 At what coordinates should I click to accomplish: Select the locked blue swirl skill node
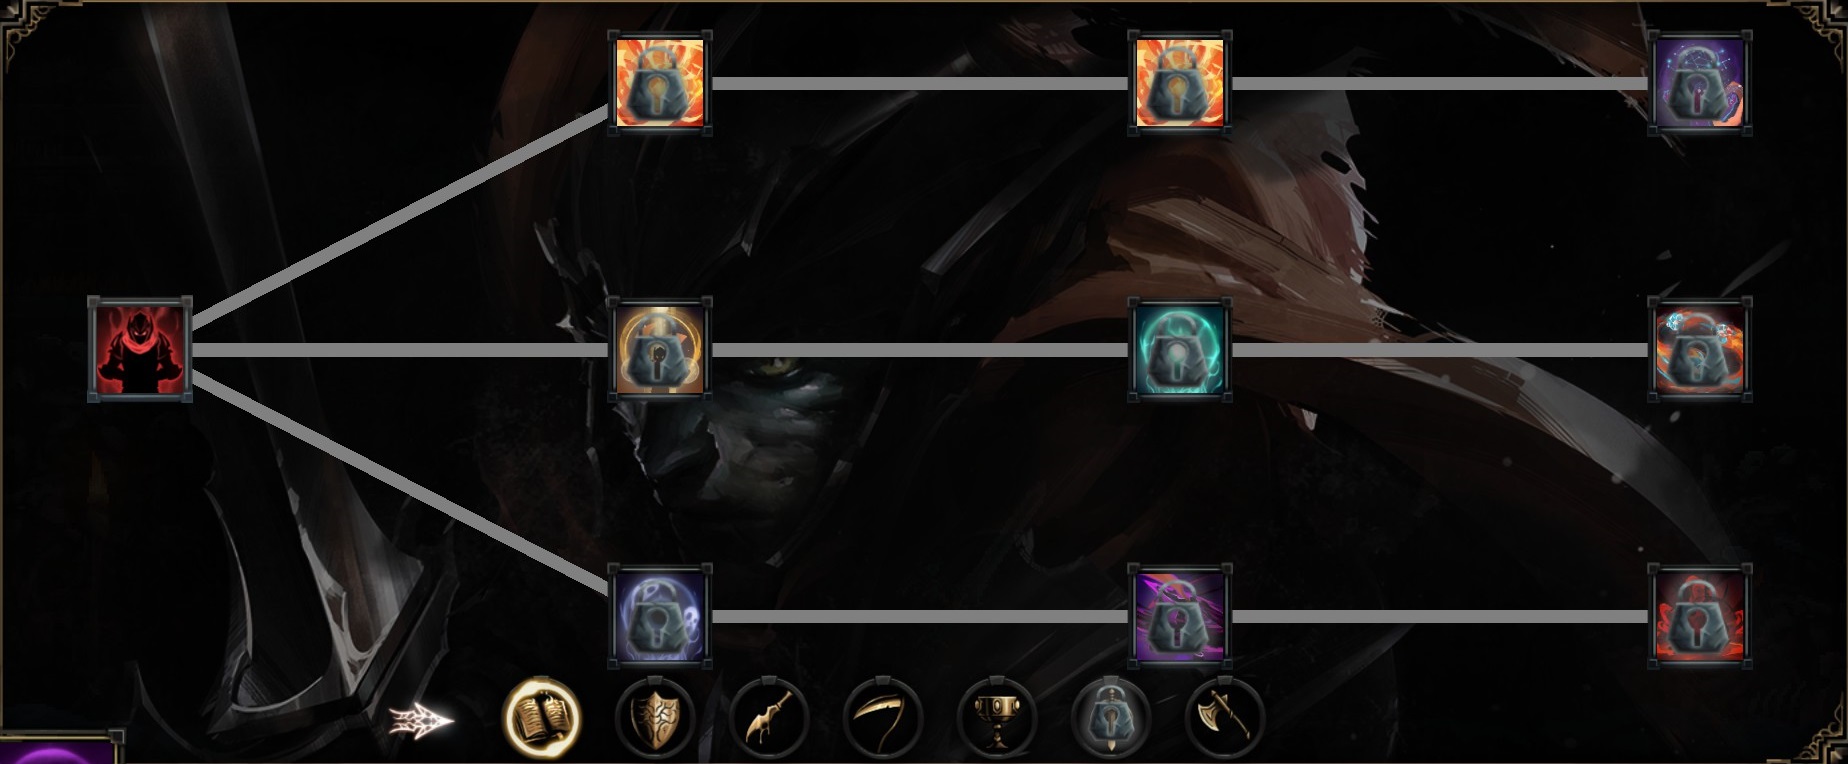660,616
